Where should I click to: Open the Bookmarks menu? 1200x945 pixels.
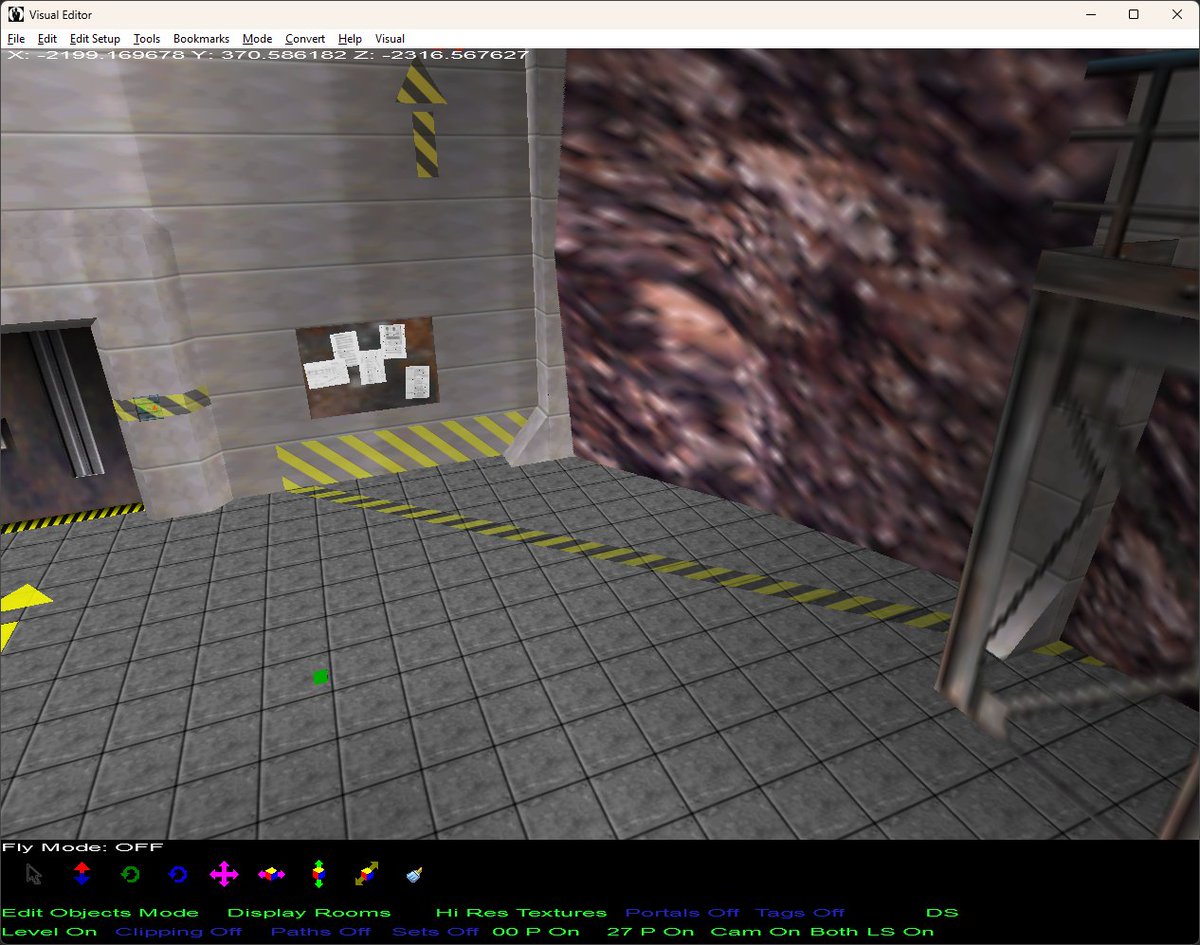(201, 38)
